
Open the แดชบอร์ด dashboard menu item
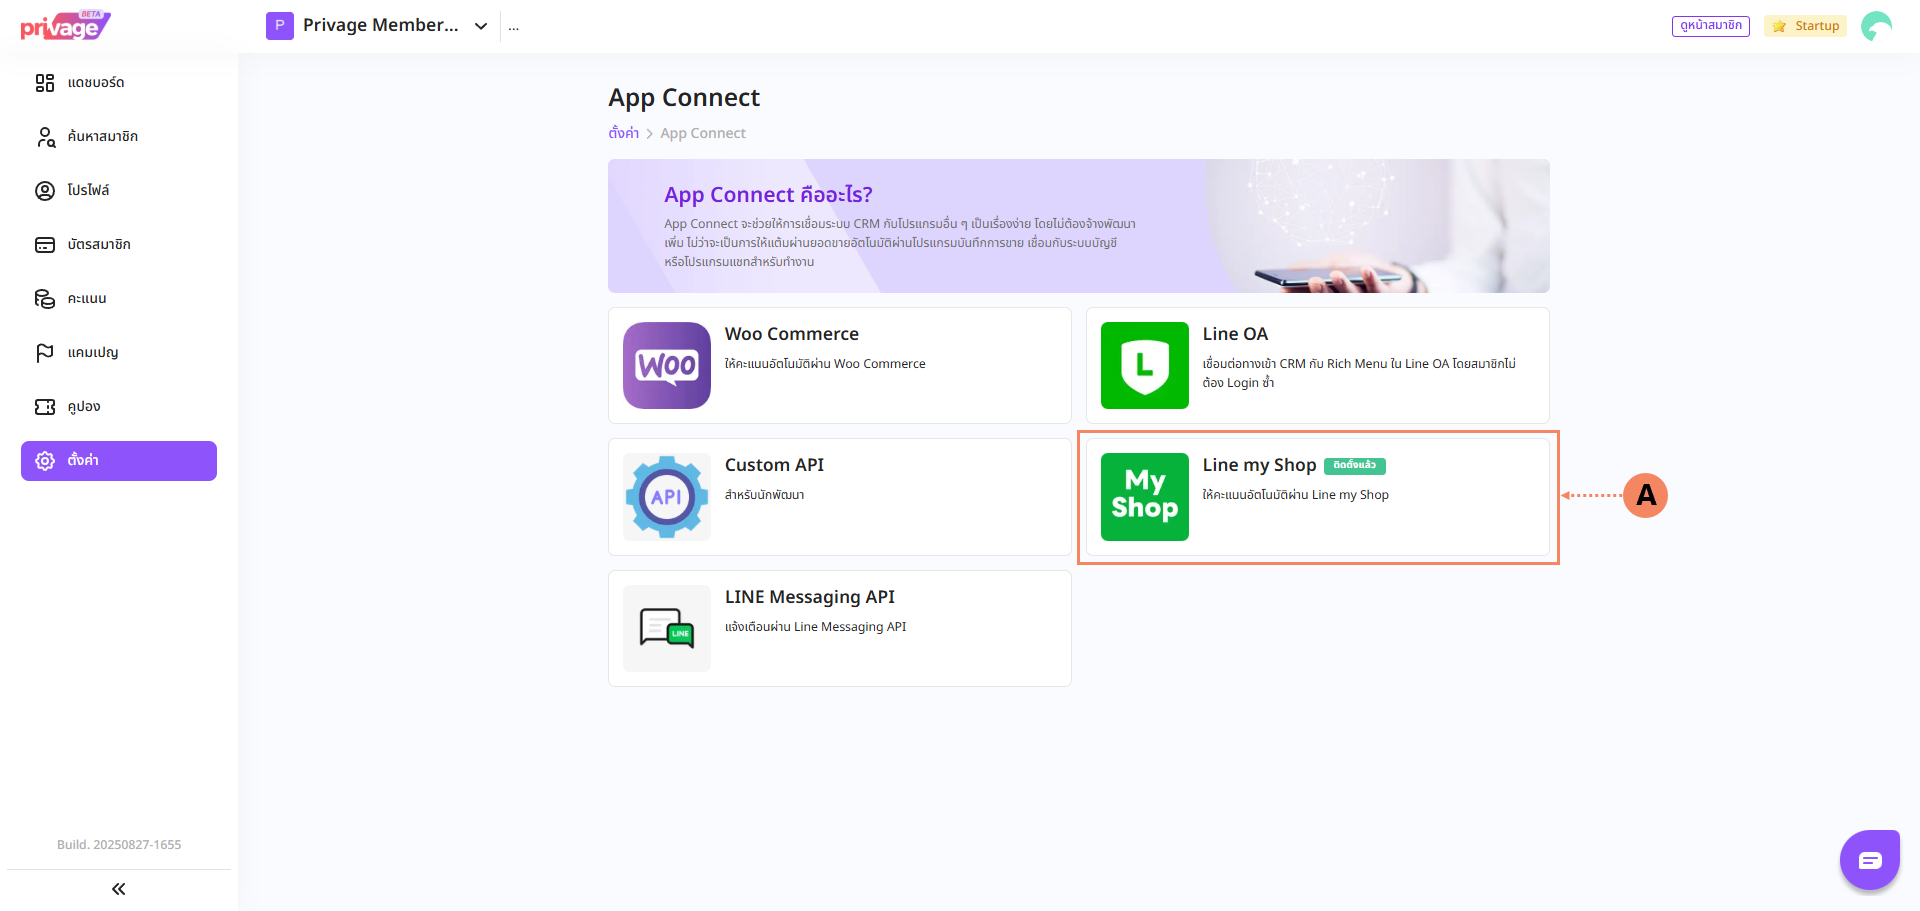click(96, 83)
